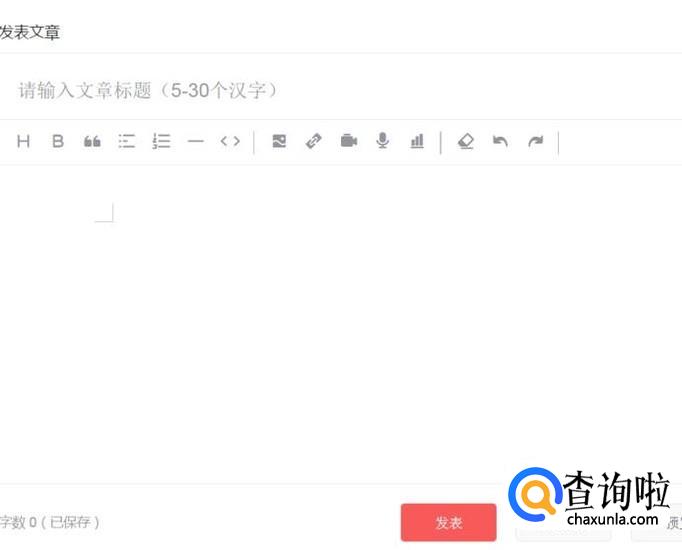This screenshot has height=550, width=682.
Task: Focus the article title input field
Action: 341,90
